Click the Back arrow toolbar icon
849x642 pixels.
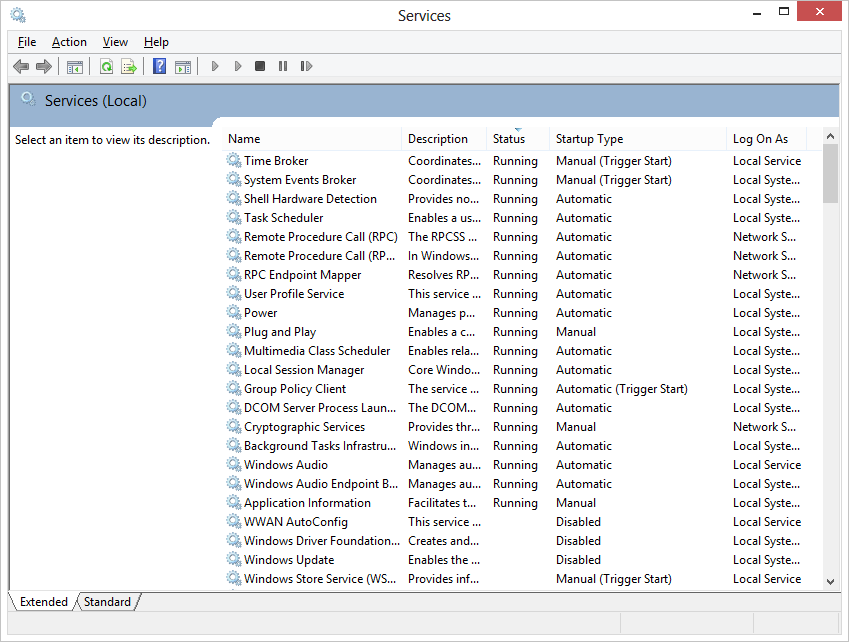coord(21,67)
